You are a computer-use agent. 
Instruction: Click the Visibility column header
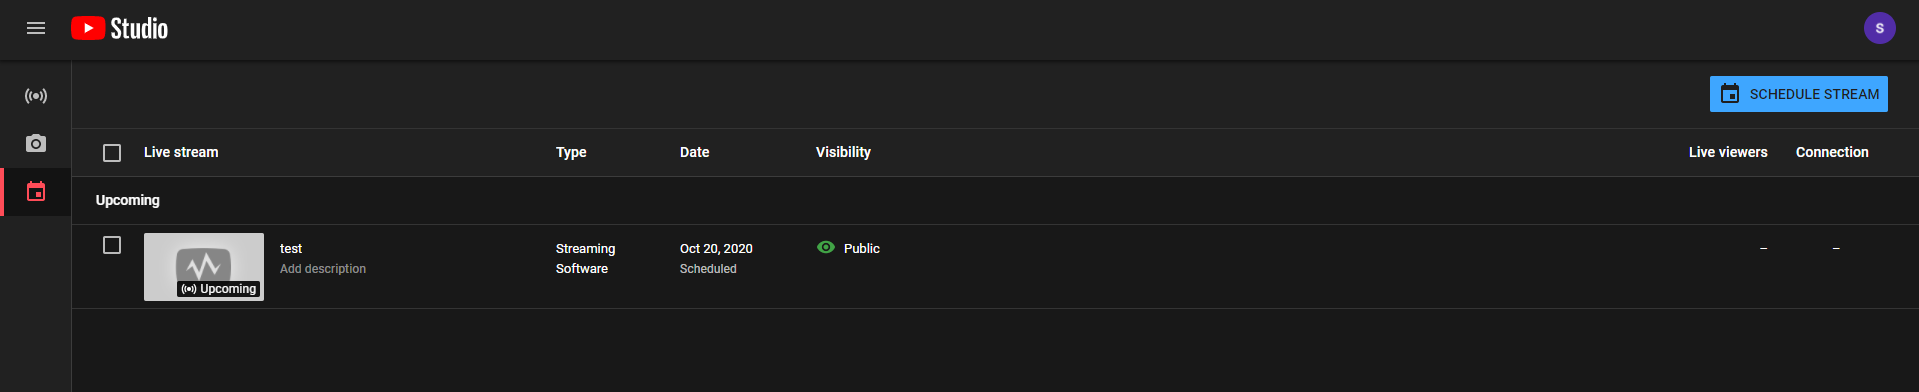843,152
